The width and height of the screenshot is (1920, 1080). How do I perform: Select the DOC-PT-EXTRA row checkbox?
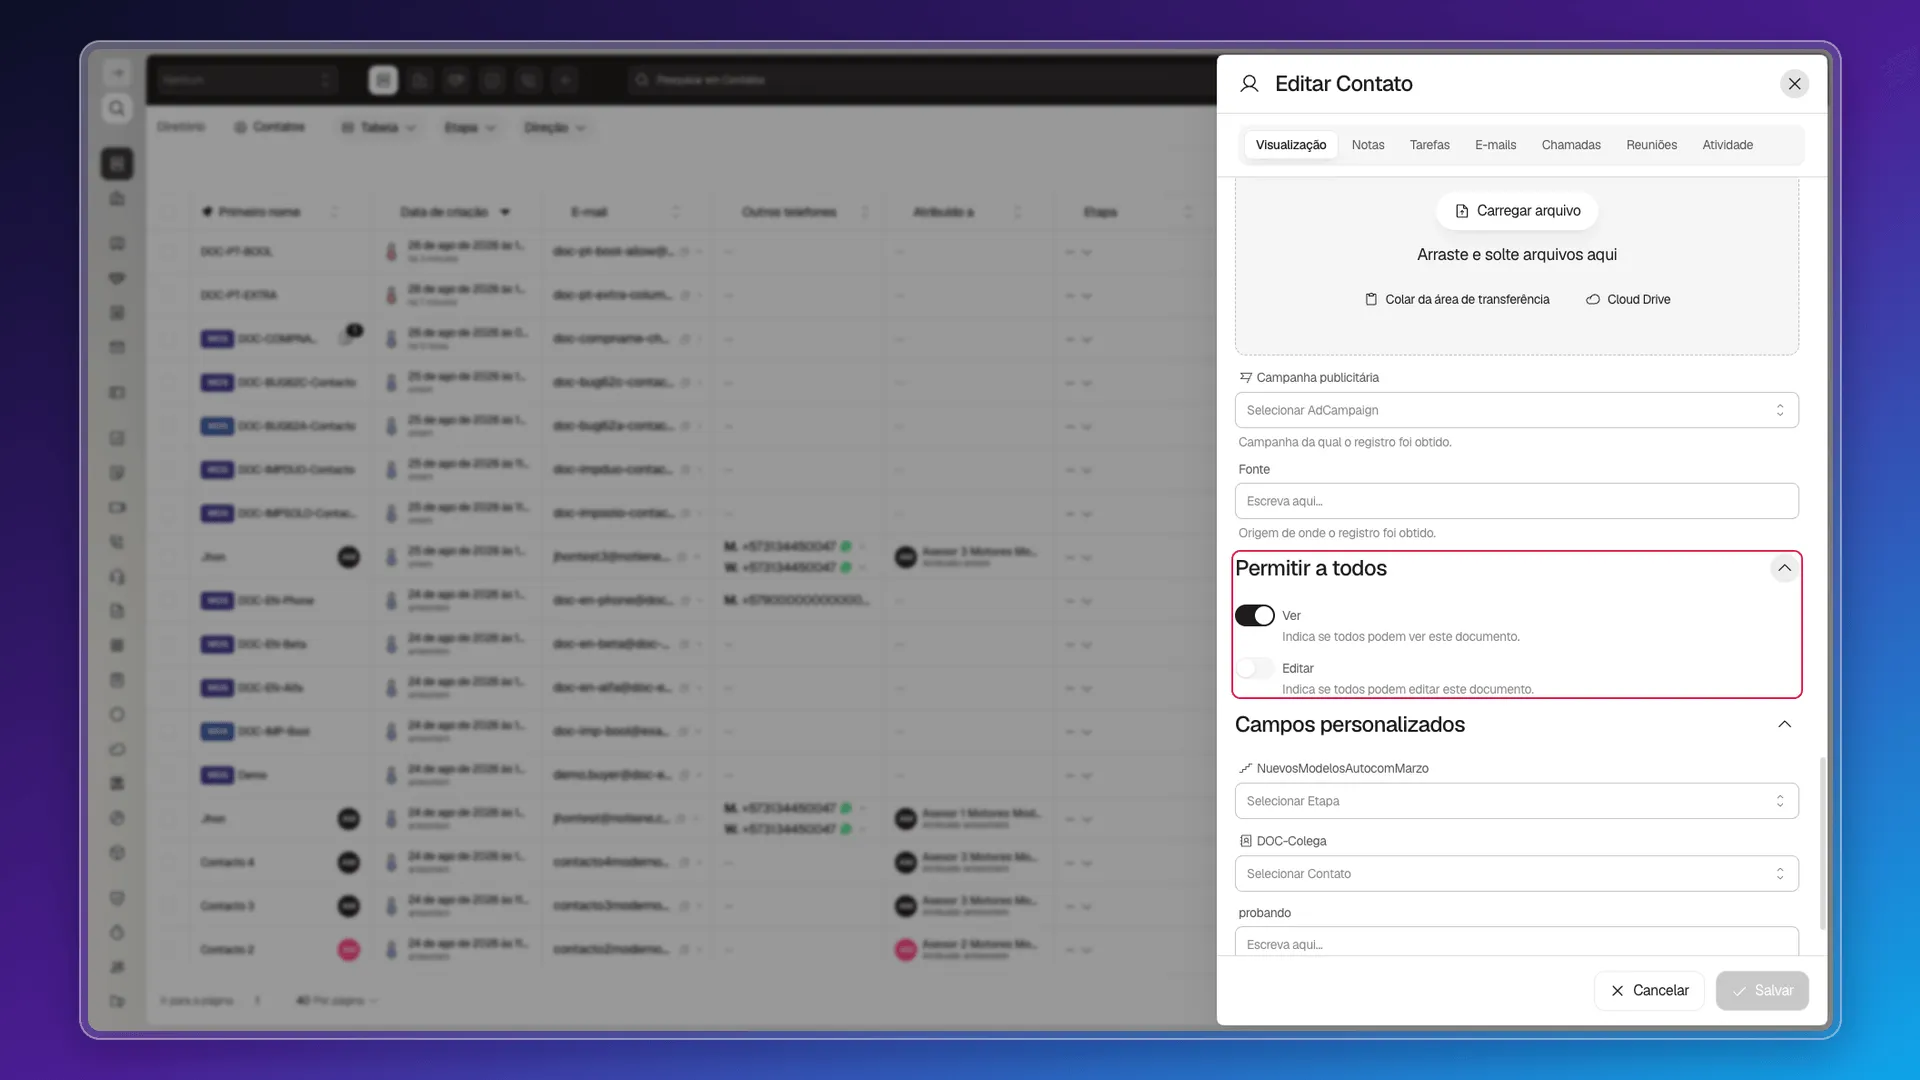click(169, 296)
